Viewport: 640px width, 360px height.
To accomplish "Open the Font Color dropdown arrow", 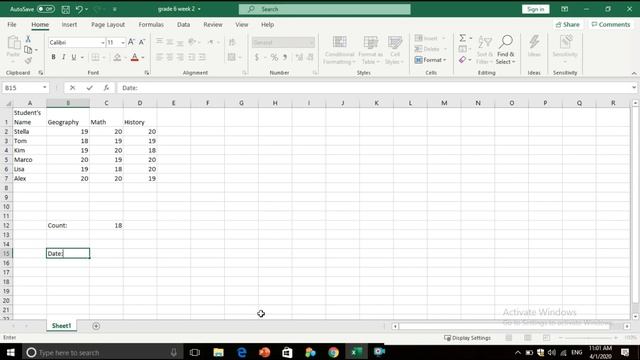I will coord(143,58).
